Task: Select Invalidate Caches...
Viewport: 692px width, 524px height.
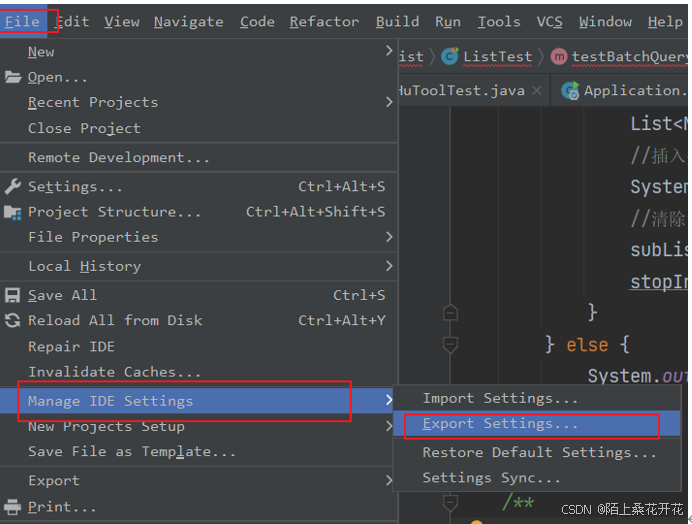Action: (x=199, y=372)
